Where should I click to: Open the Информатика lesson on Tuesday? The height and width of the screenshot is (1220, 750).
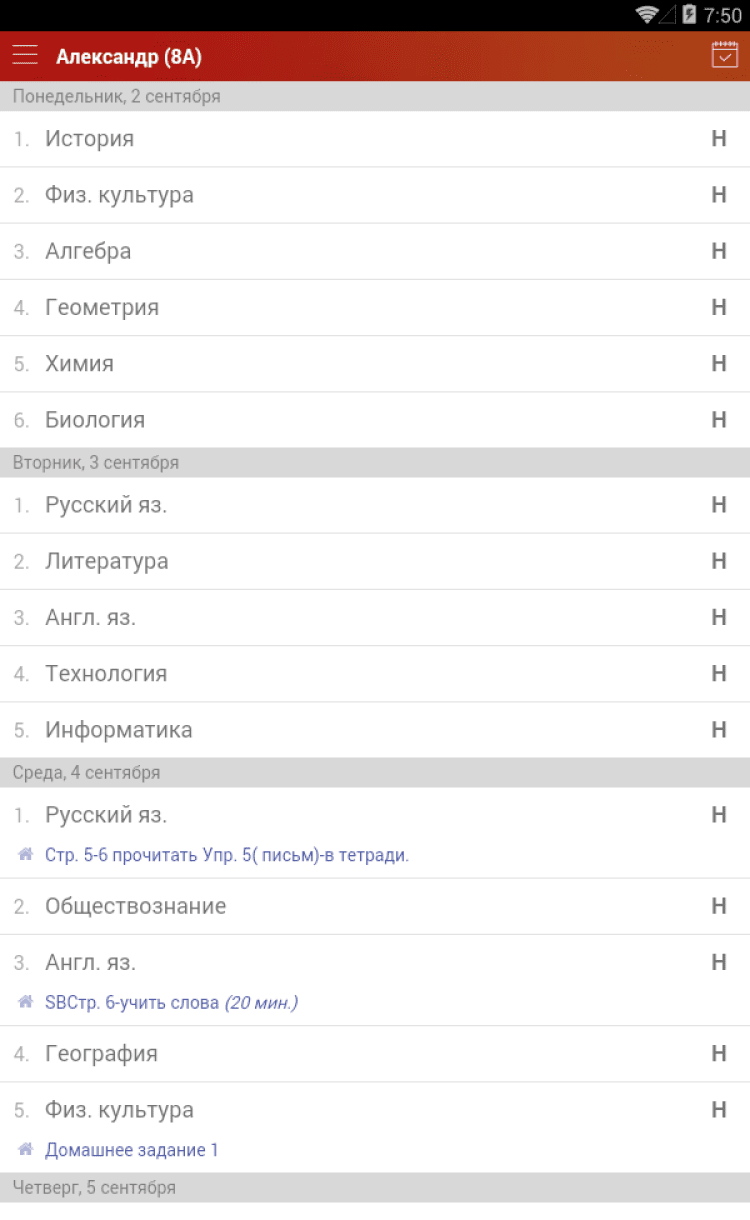[x=118, y=730]
